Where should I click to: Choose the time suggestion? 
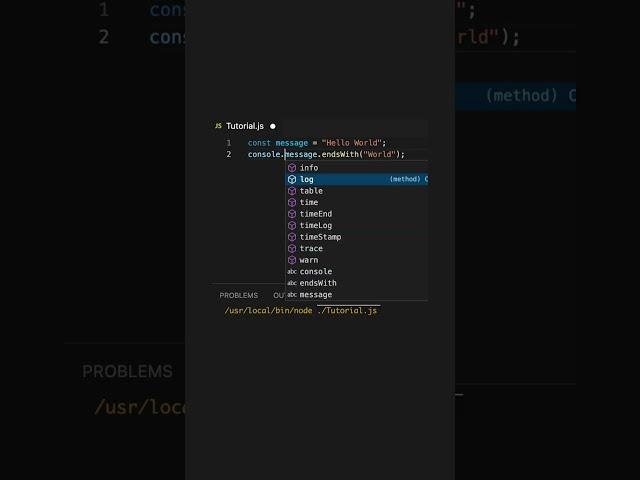[356, 202]
